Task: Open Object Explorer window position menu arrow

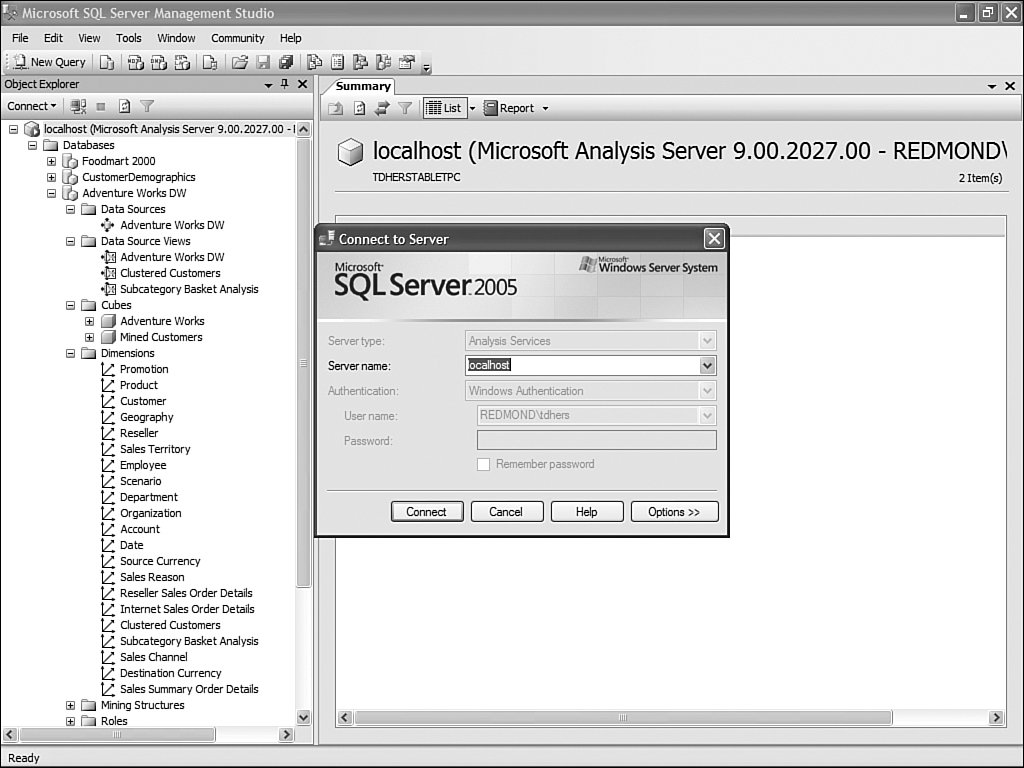Action: (x=268, y=85)
